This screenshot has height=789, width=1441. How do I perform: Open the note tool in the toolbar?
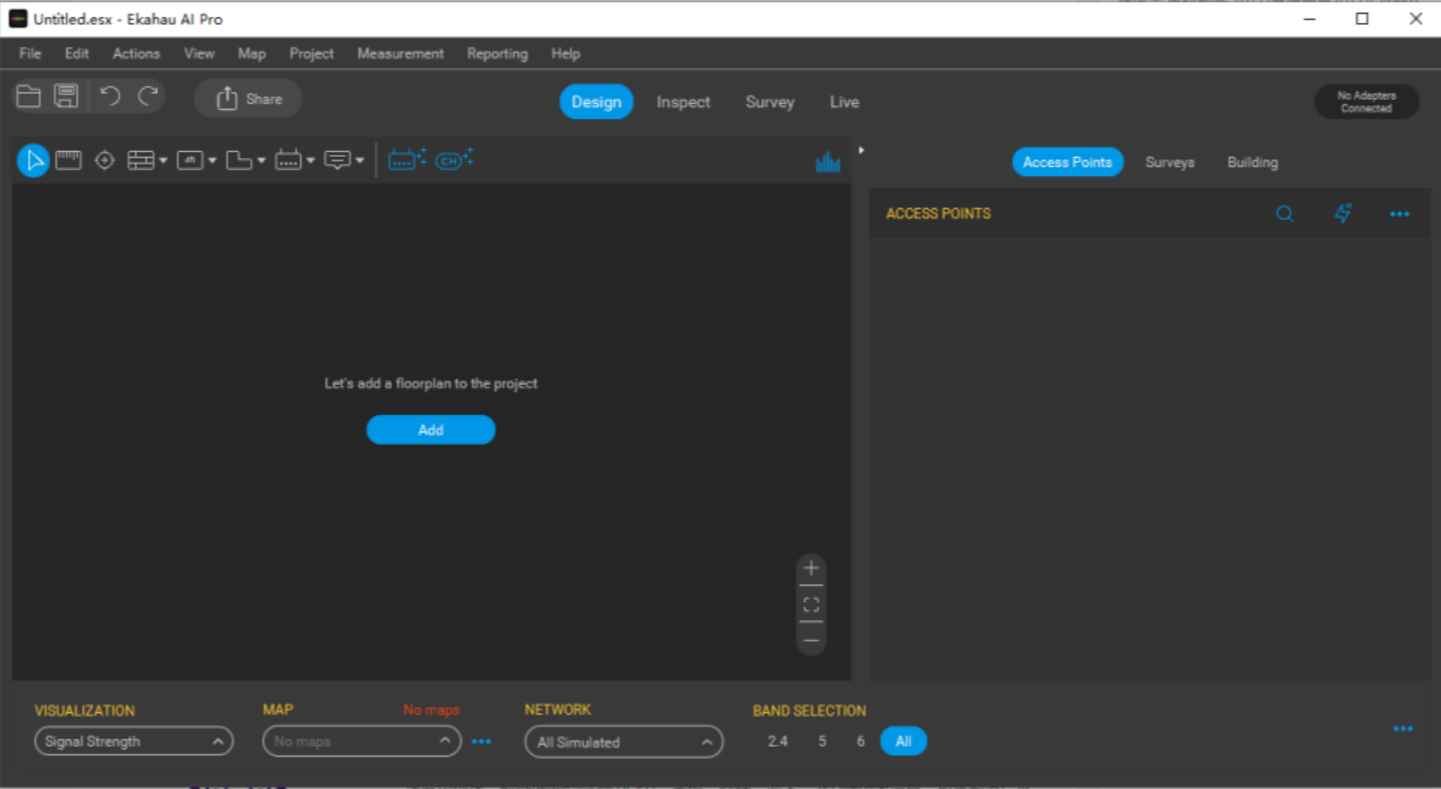[337, 159]
